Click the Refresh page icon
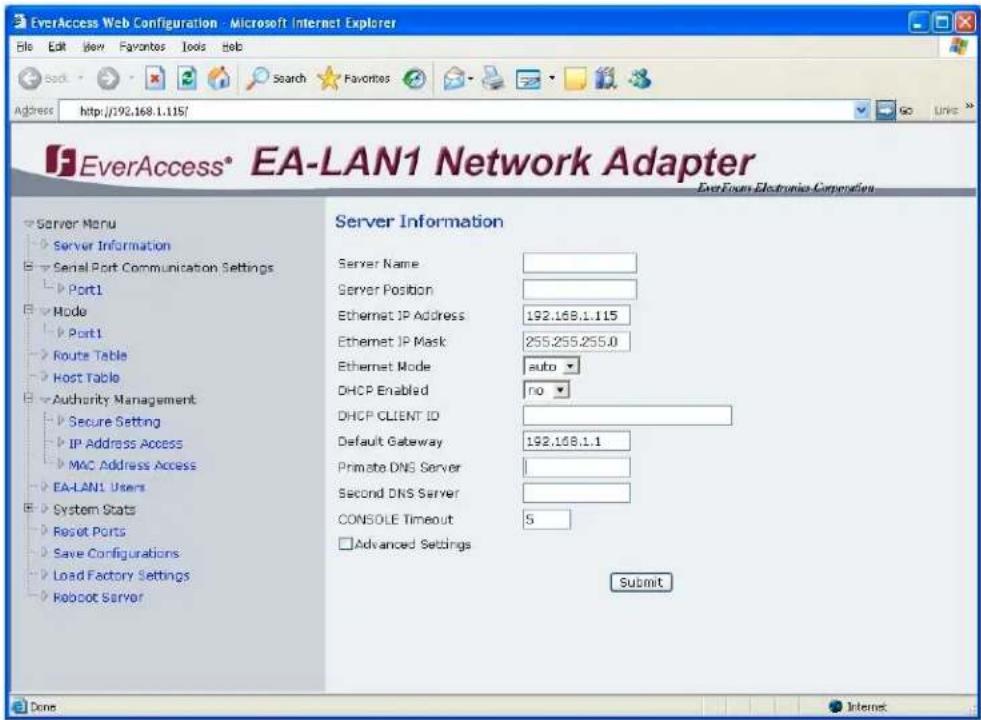This screenshot has width=981, height=720. [x=187, y=79]
